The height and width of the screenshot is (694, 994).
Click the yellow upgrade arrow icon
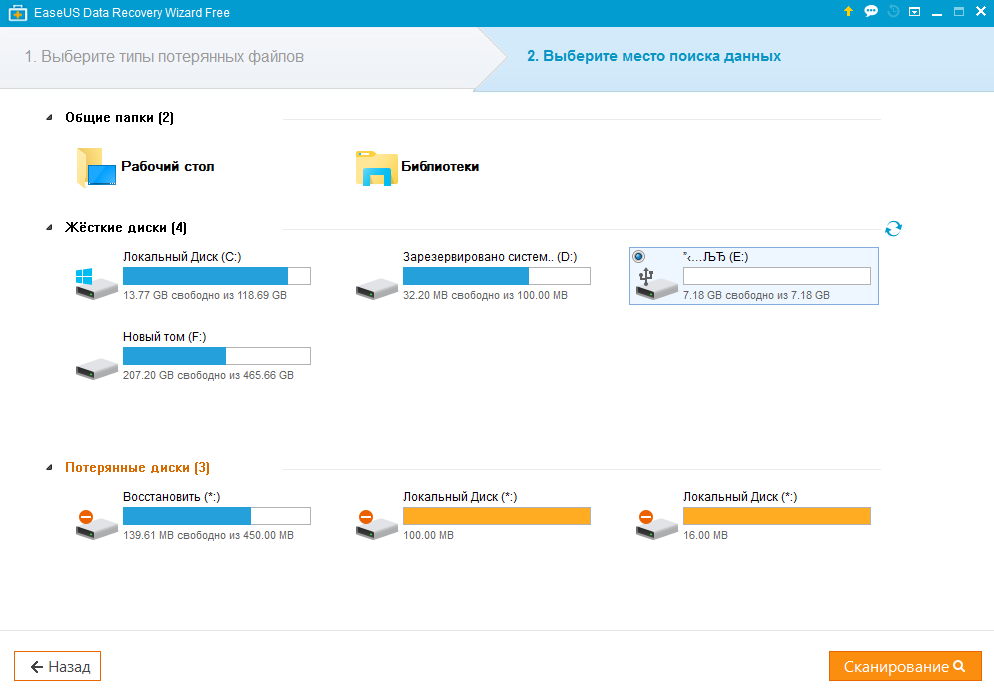tap(848, 11)
